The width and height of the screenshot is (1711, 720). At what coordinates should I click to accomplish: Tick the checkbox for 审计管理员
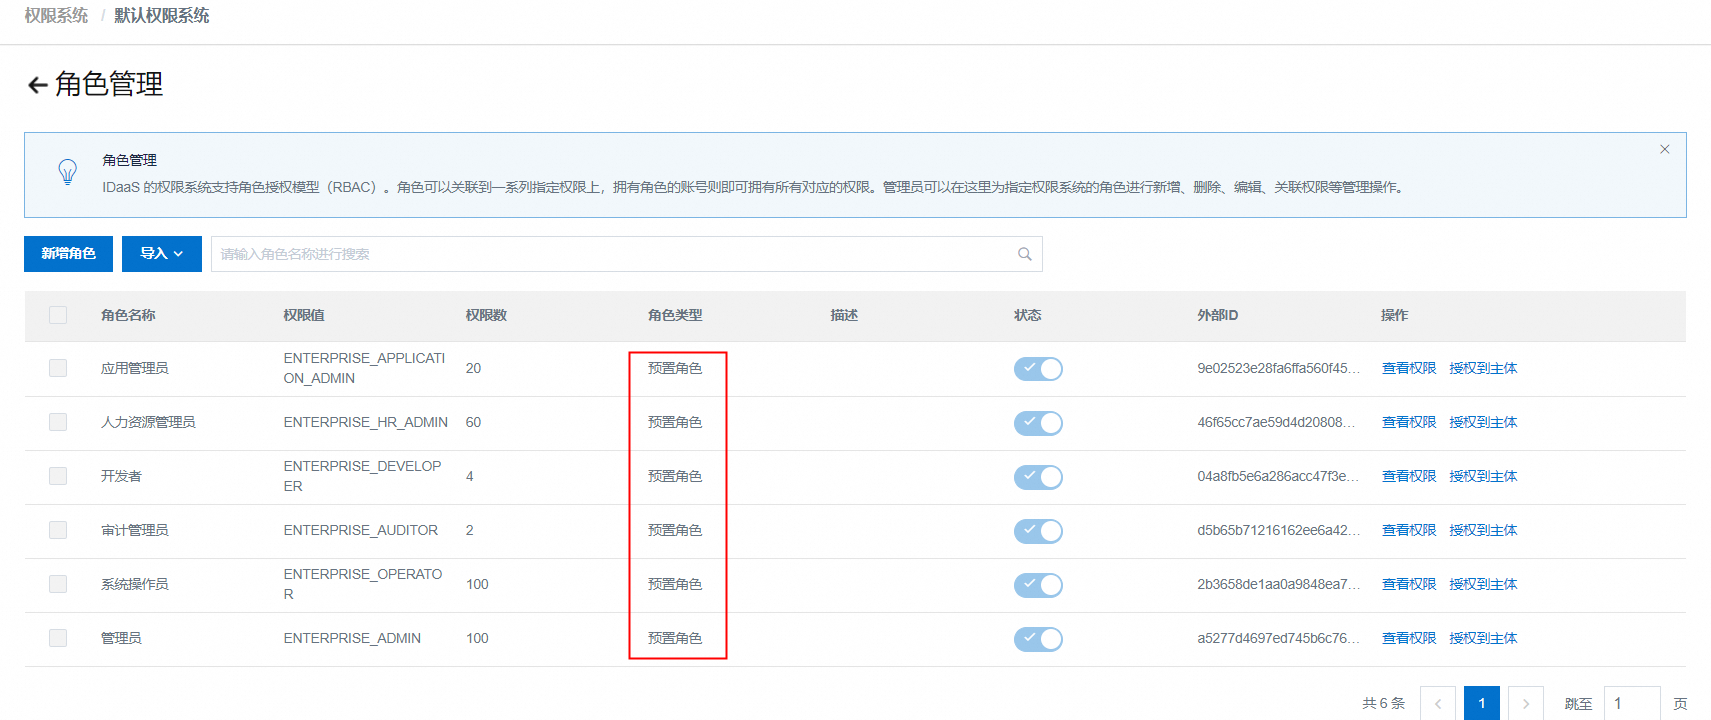click(58, 530)
